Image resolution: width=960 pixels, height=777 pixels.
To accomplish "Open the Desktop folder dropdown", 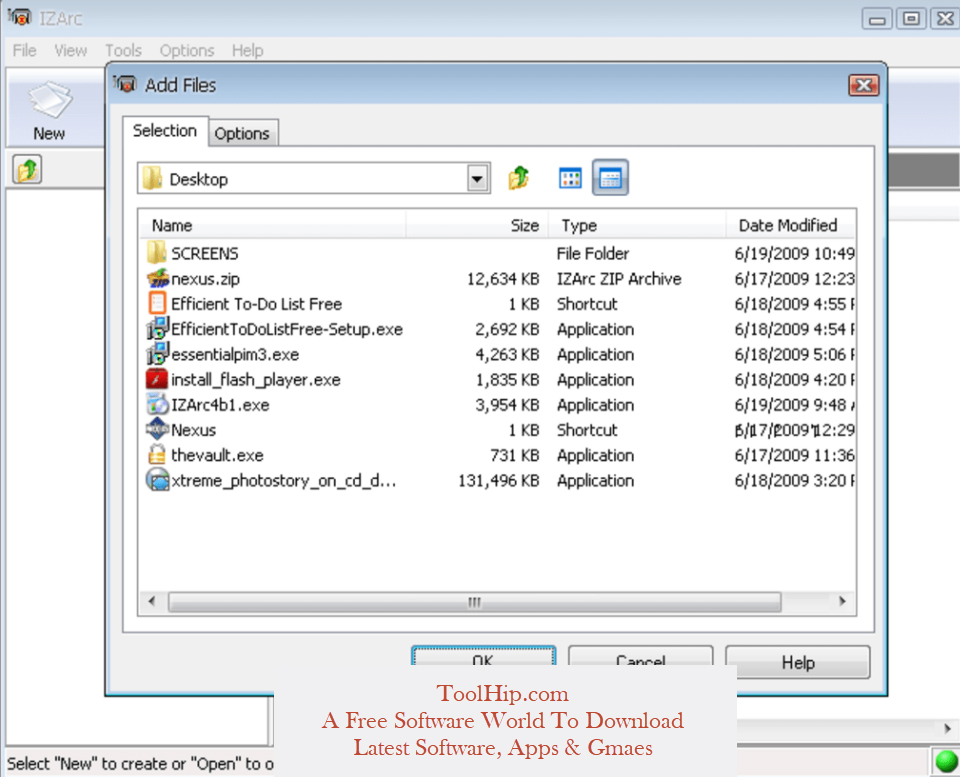I will [x=478, y=179].
